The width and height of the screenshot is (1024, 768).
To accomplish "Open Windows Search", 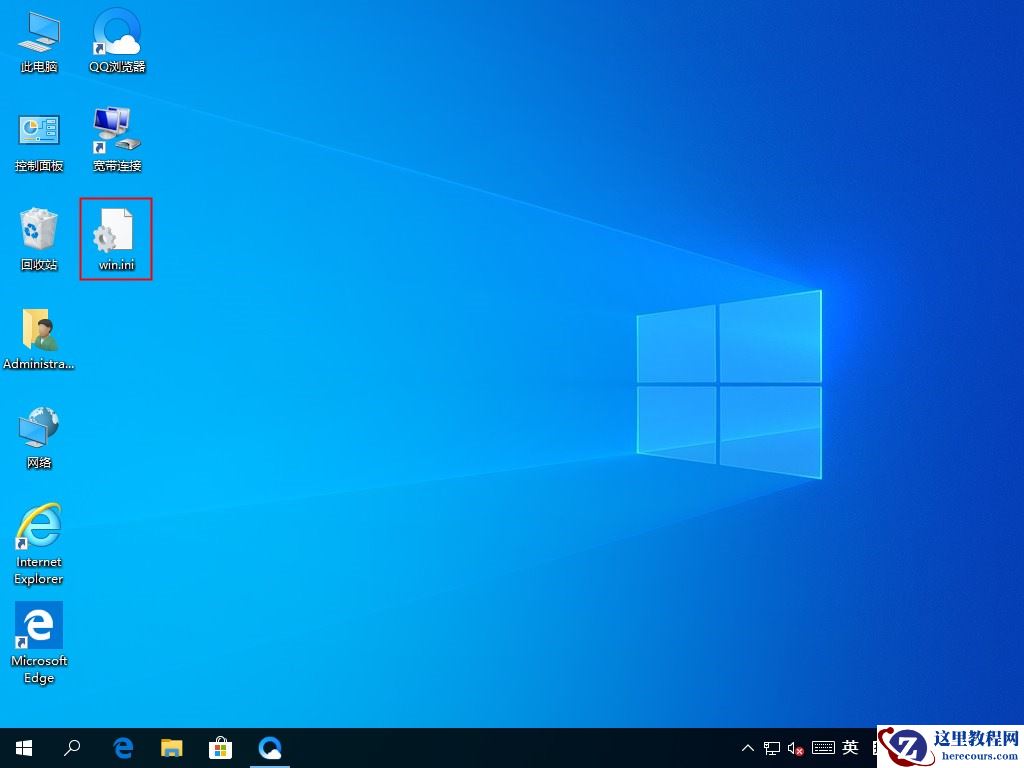I will pos(71,748).
